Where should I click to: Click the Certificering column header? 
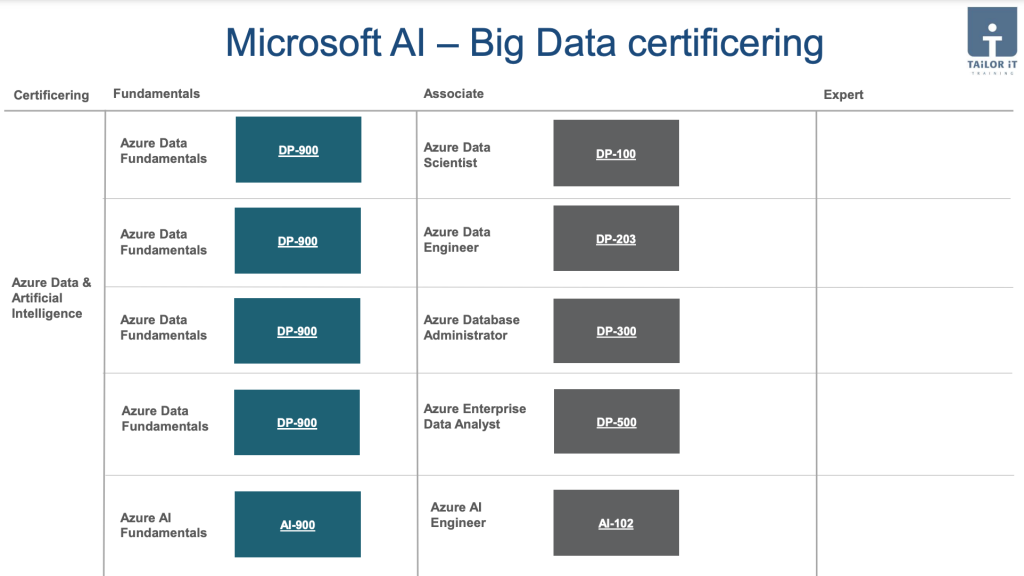click(52, 95)
